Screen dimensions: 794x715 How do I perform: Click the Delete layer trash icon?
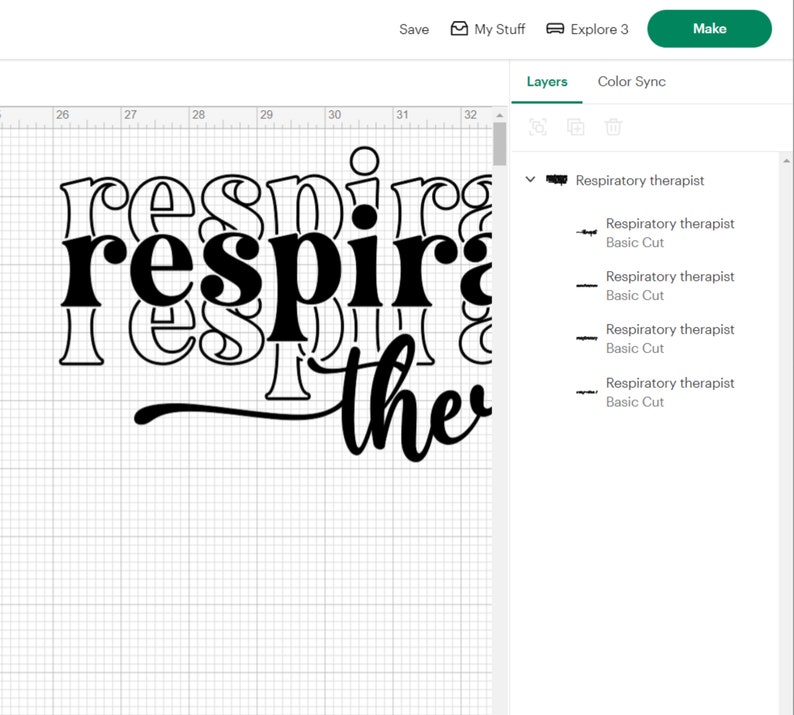pyautogui.click(x=613, y=127)
